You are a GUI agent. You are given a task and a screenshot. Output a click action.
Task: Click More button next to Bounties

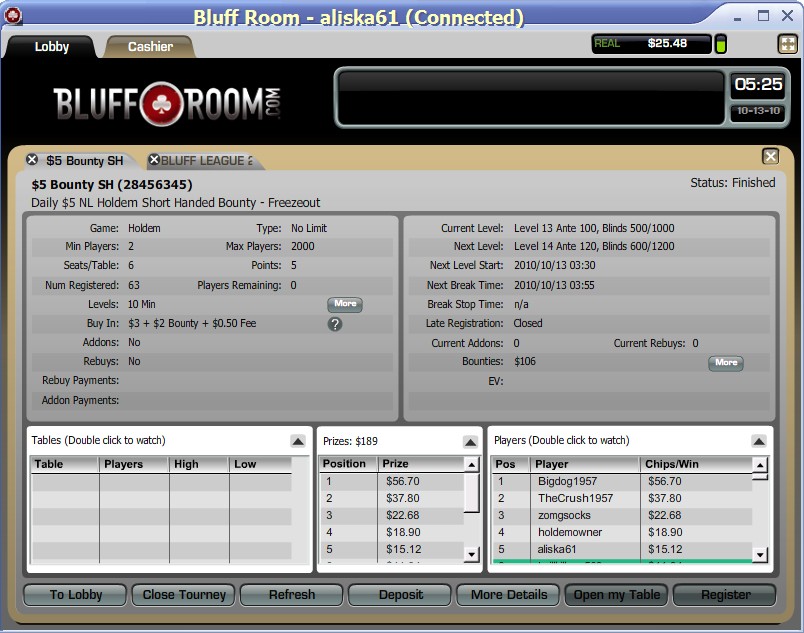pyautogui.click(x=726, y=363)
